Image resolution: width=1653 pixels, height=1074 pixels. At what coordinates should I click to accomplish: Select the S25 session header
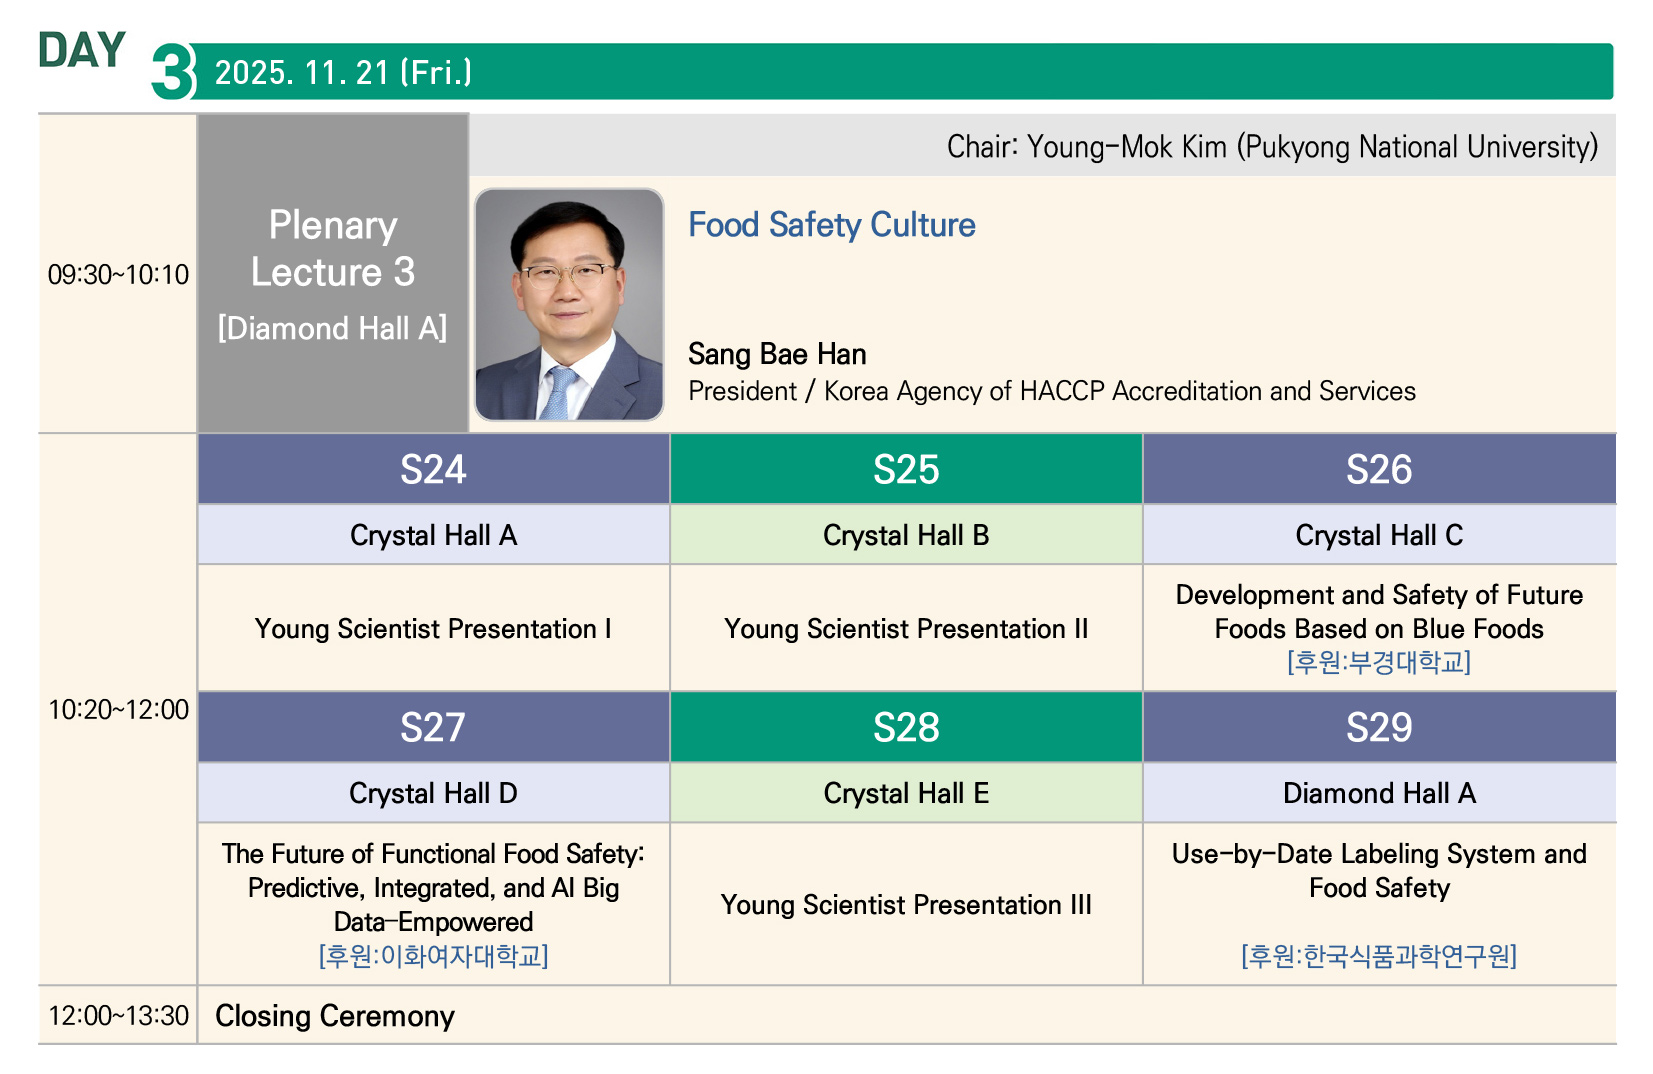pos(906,469)
